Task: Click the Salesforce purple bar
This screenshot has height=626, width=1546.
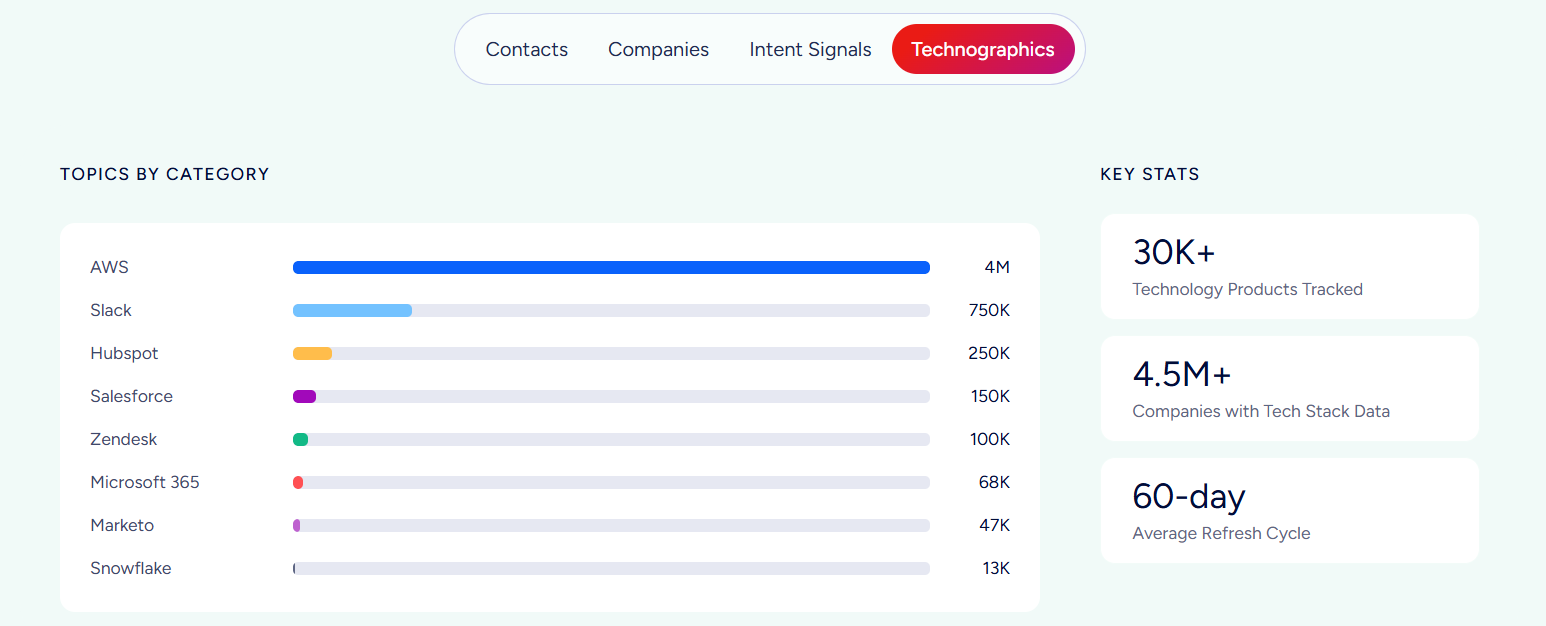Action: 304,396
